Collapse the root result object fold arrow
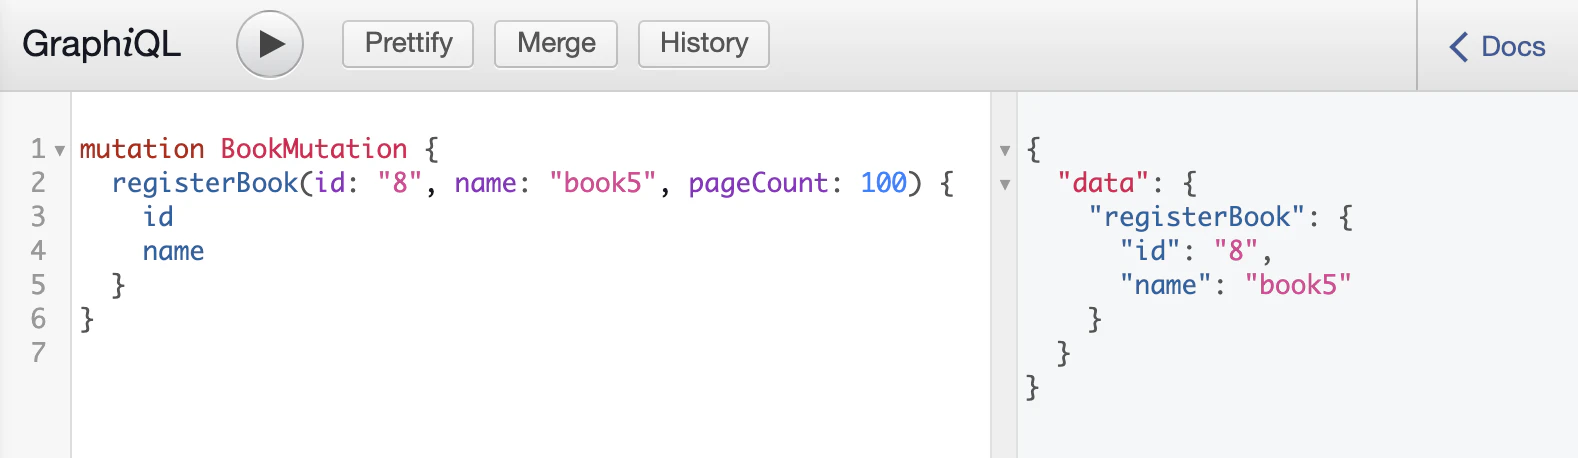1578x458 pixels. [x=1005, y=151]
